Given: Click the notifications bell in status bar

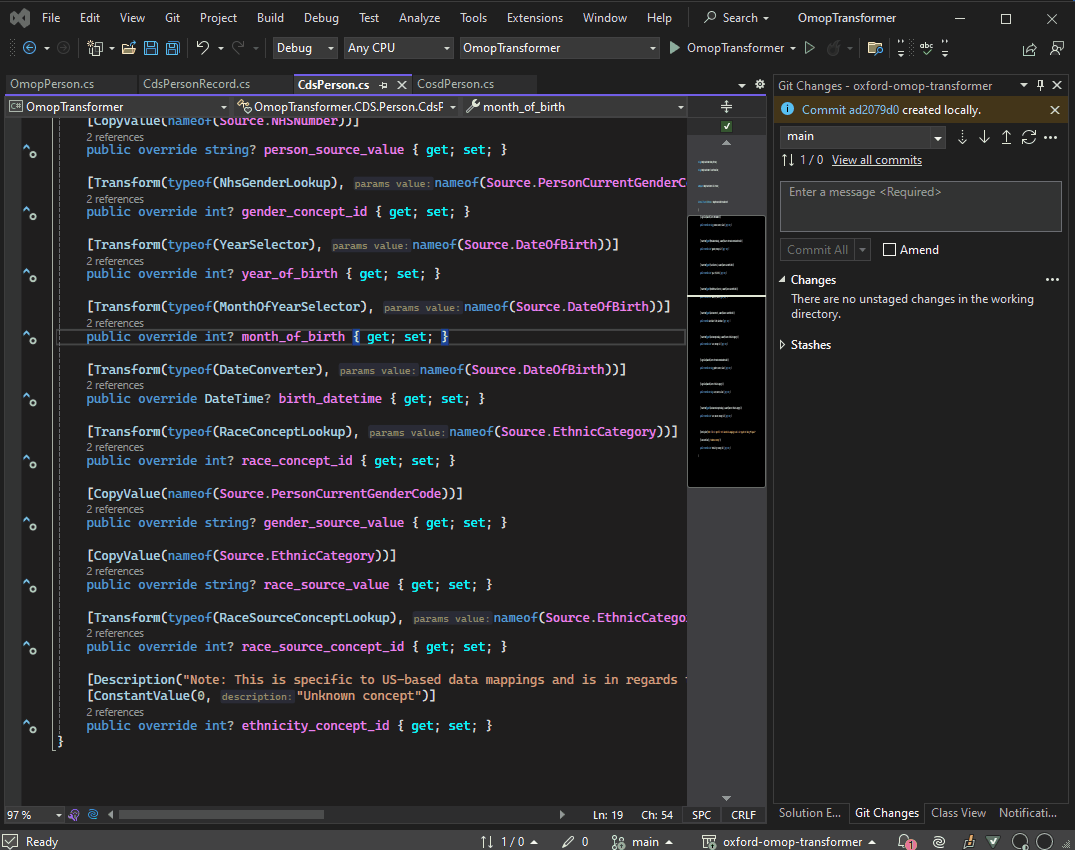Looking at the screenshot, I should point(904,842).
